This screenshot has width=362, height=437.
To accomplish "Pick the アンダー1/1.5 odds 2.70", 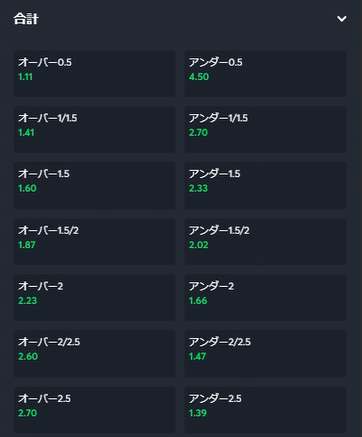I will pos(265,129).
